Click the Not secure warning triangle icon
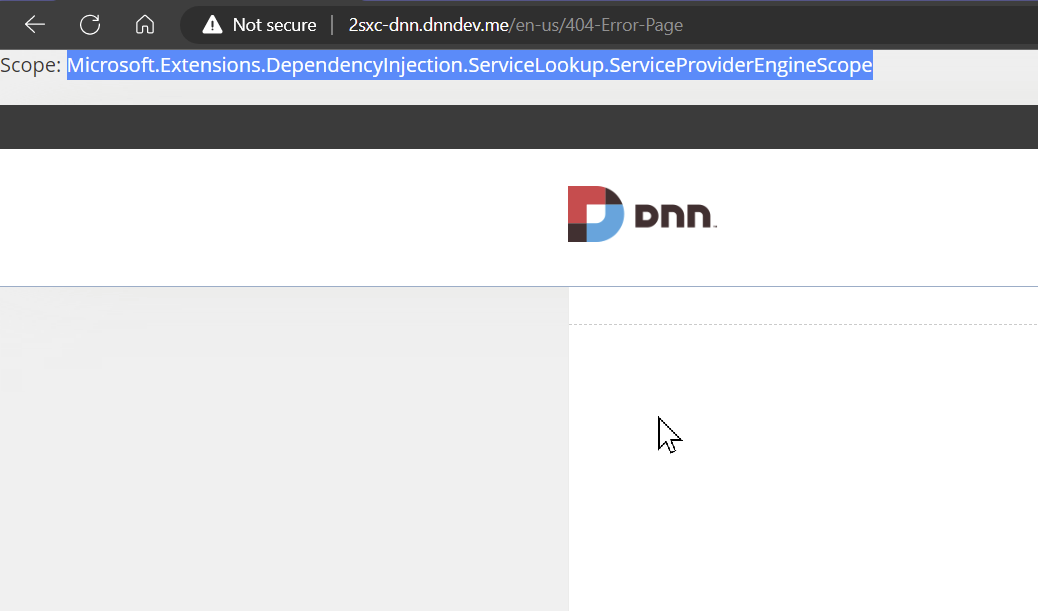This screenshot has height=611, width=1038. tap(211, 24)
